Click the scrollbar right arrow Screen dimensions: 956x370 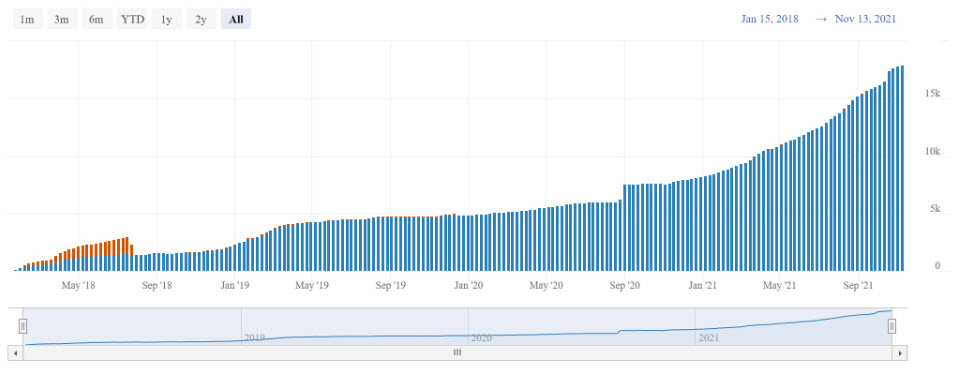[899, 352]
